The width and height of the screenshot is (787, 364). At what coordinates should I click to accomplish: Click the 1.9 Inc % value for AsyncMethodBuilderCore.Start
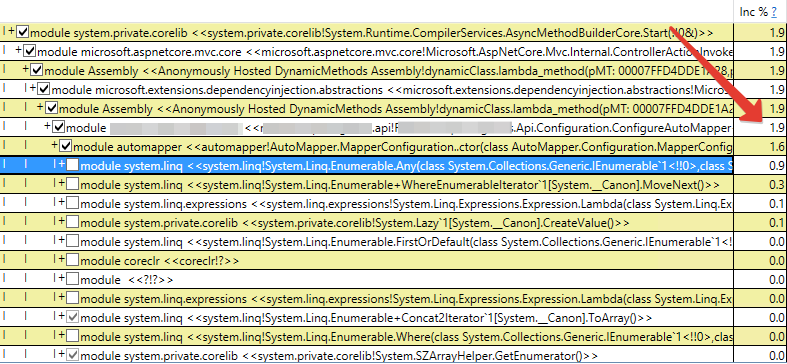click(777, 33)
